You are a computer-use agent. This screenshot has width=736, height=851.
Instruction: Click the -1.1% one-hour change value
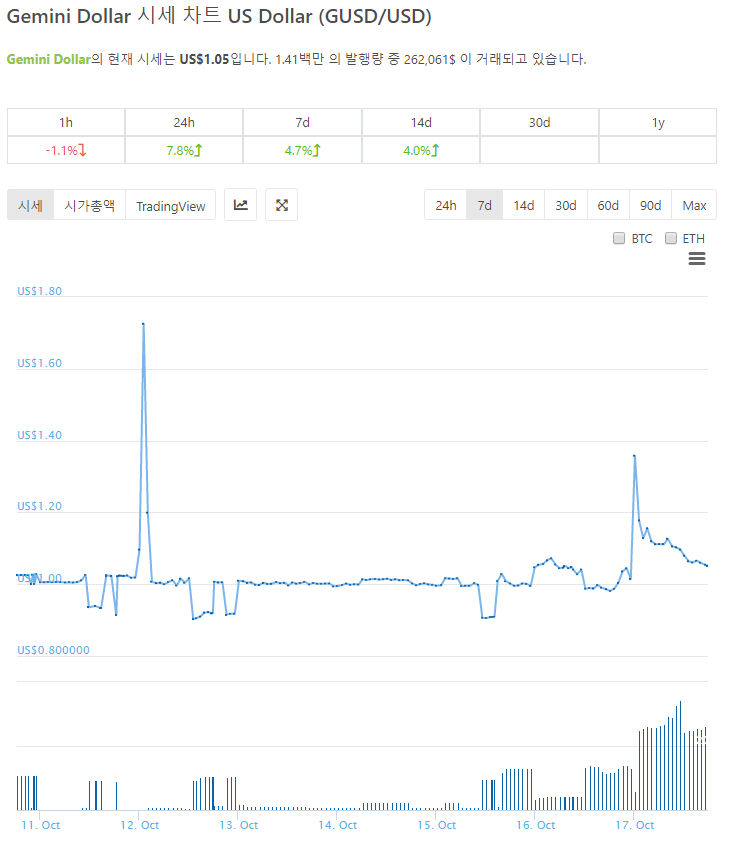(x=66, y=150)
